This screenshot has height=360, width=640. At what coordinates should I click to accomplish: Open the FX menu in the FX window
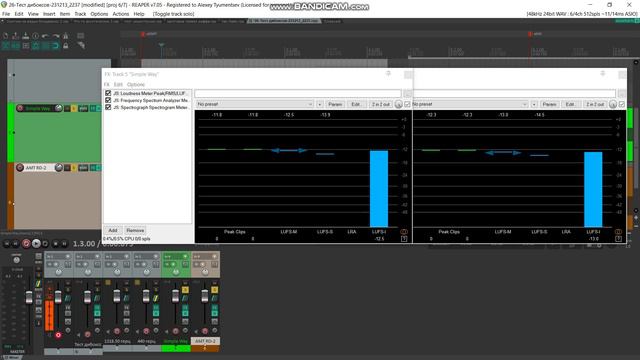107,84
